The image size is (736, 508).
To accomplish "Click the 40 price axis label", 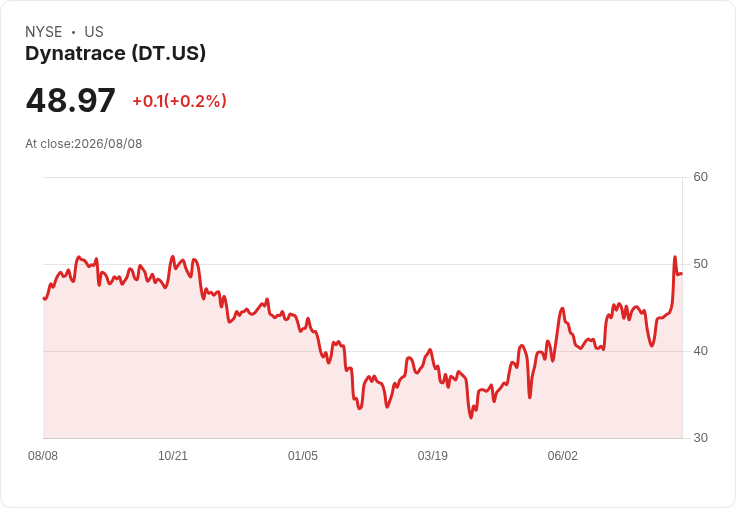I will (700, 351).
